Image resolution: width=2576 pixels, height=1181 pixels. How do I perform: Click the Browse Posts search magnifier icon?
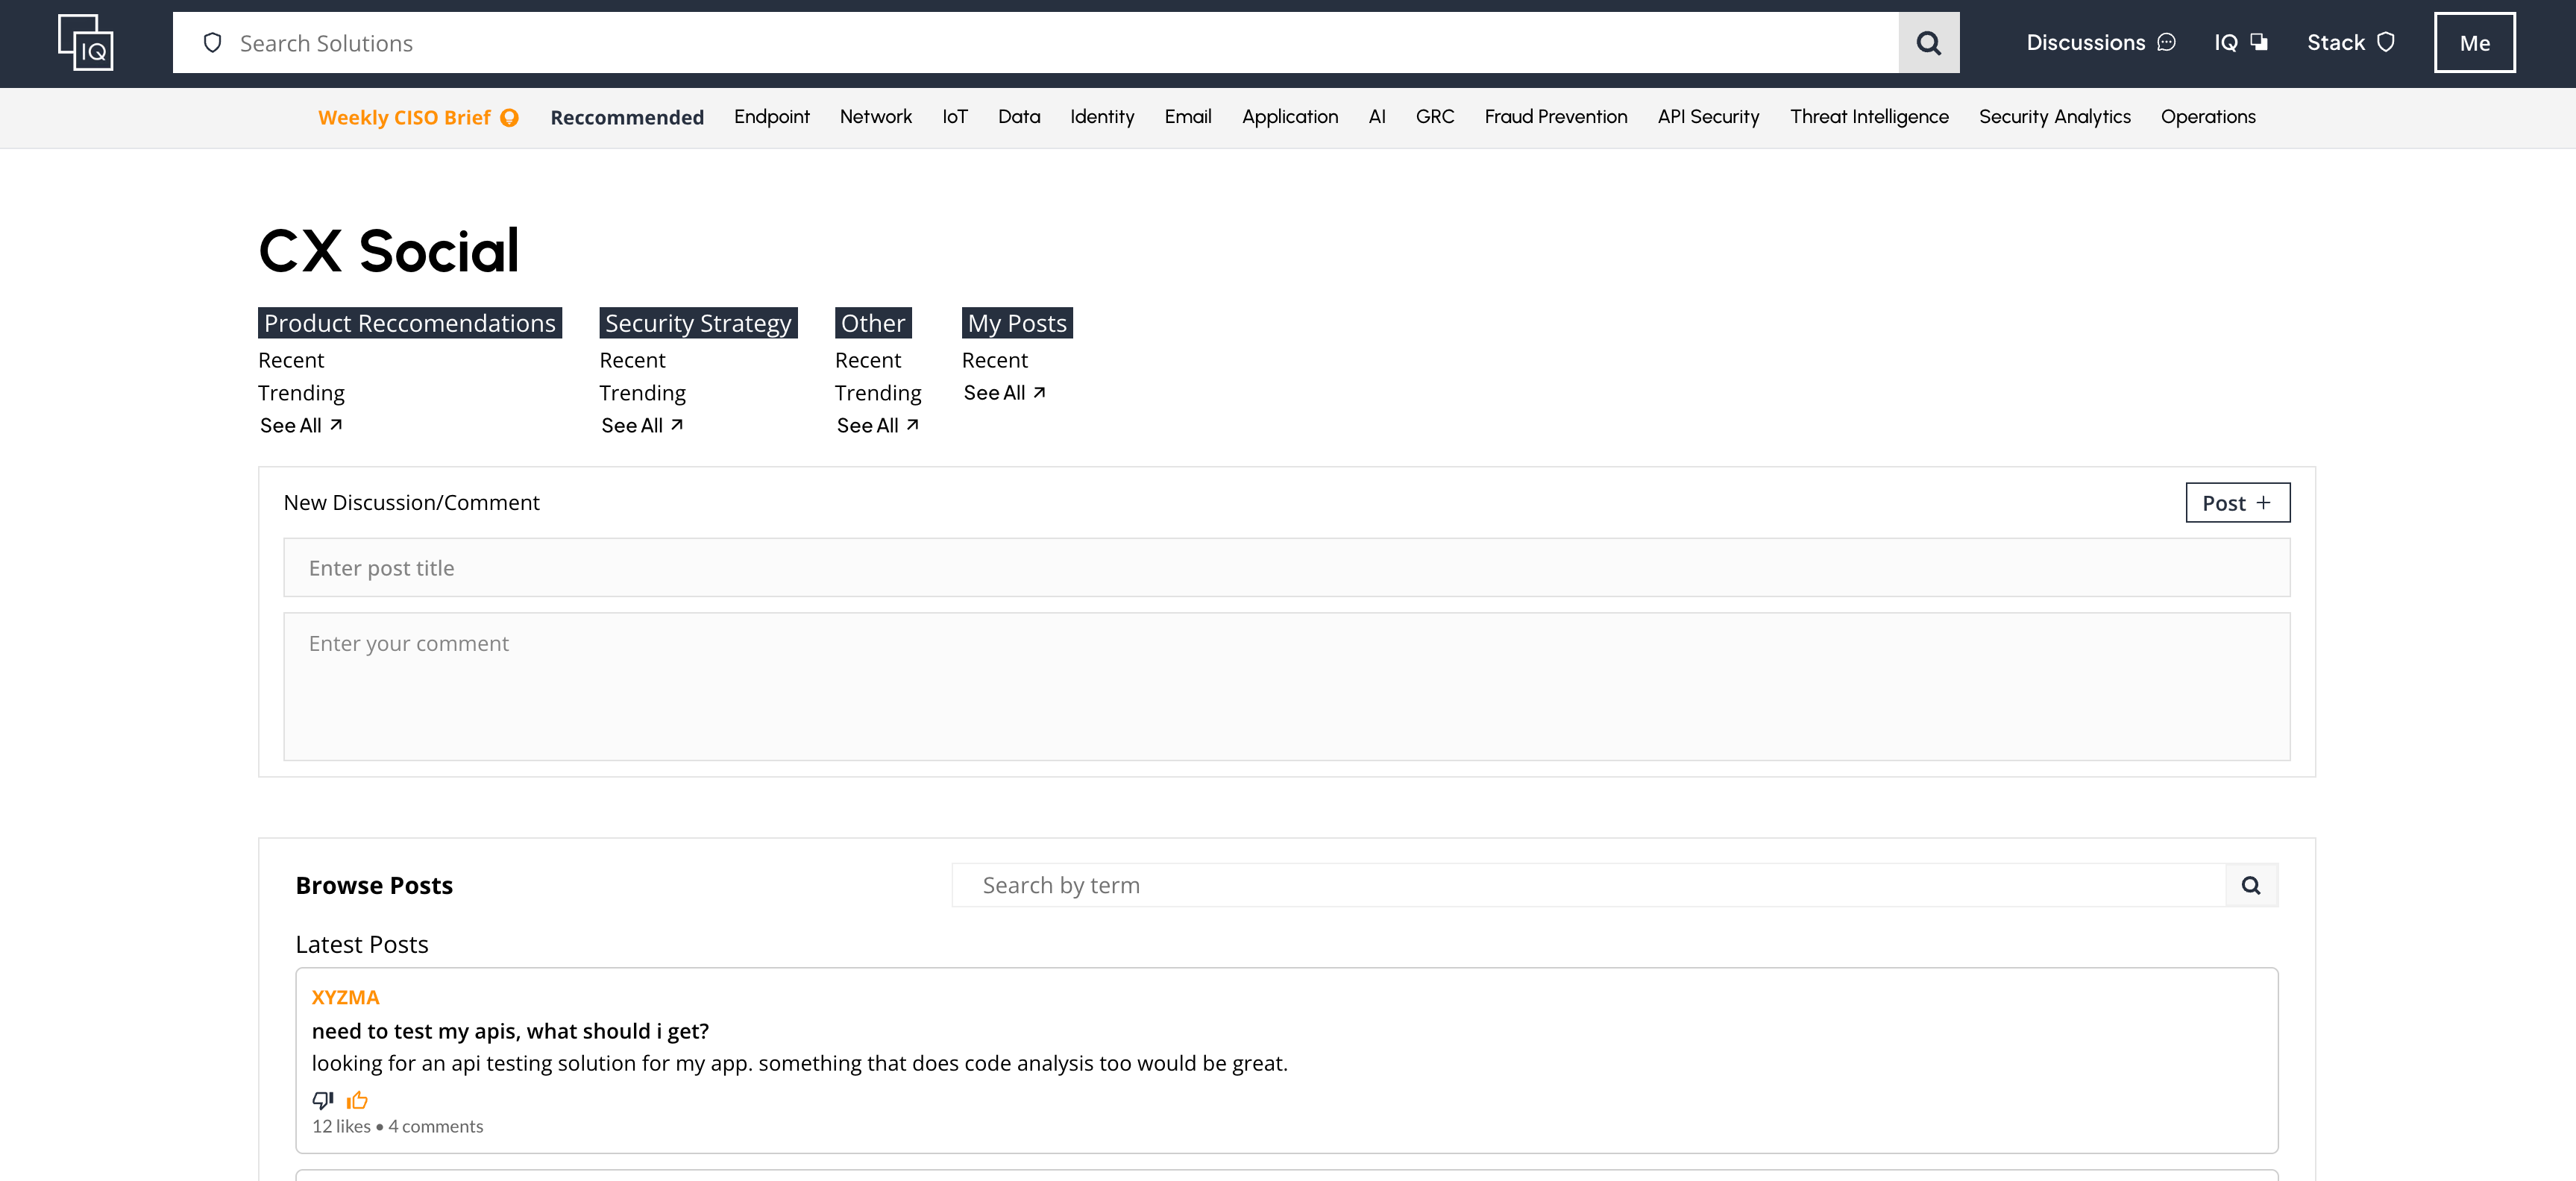coord(2250,885)
